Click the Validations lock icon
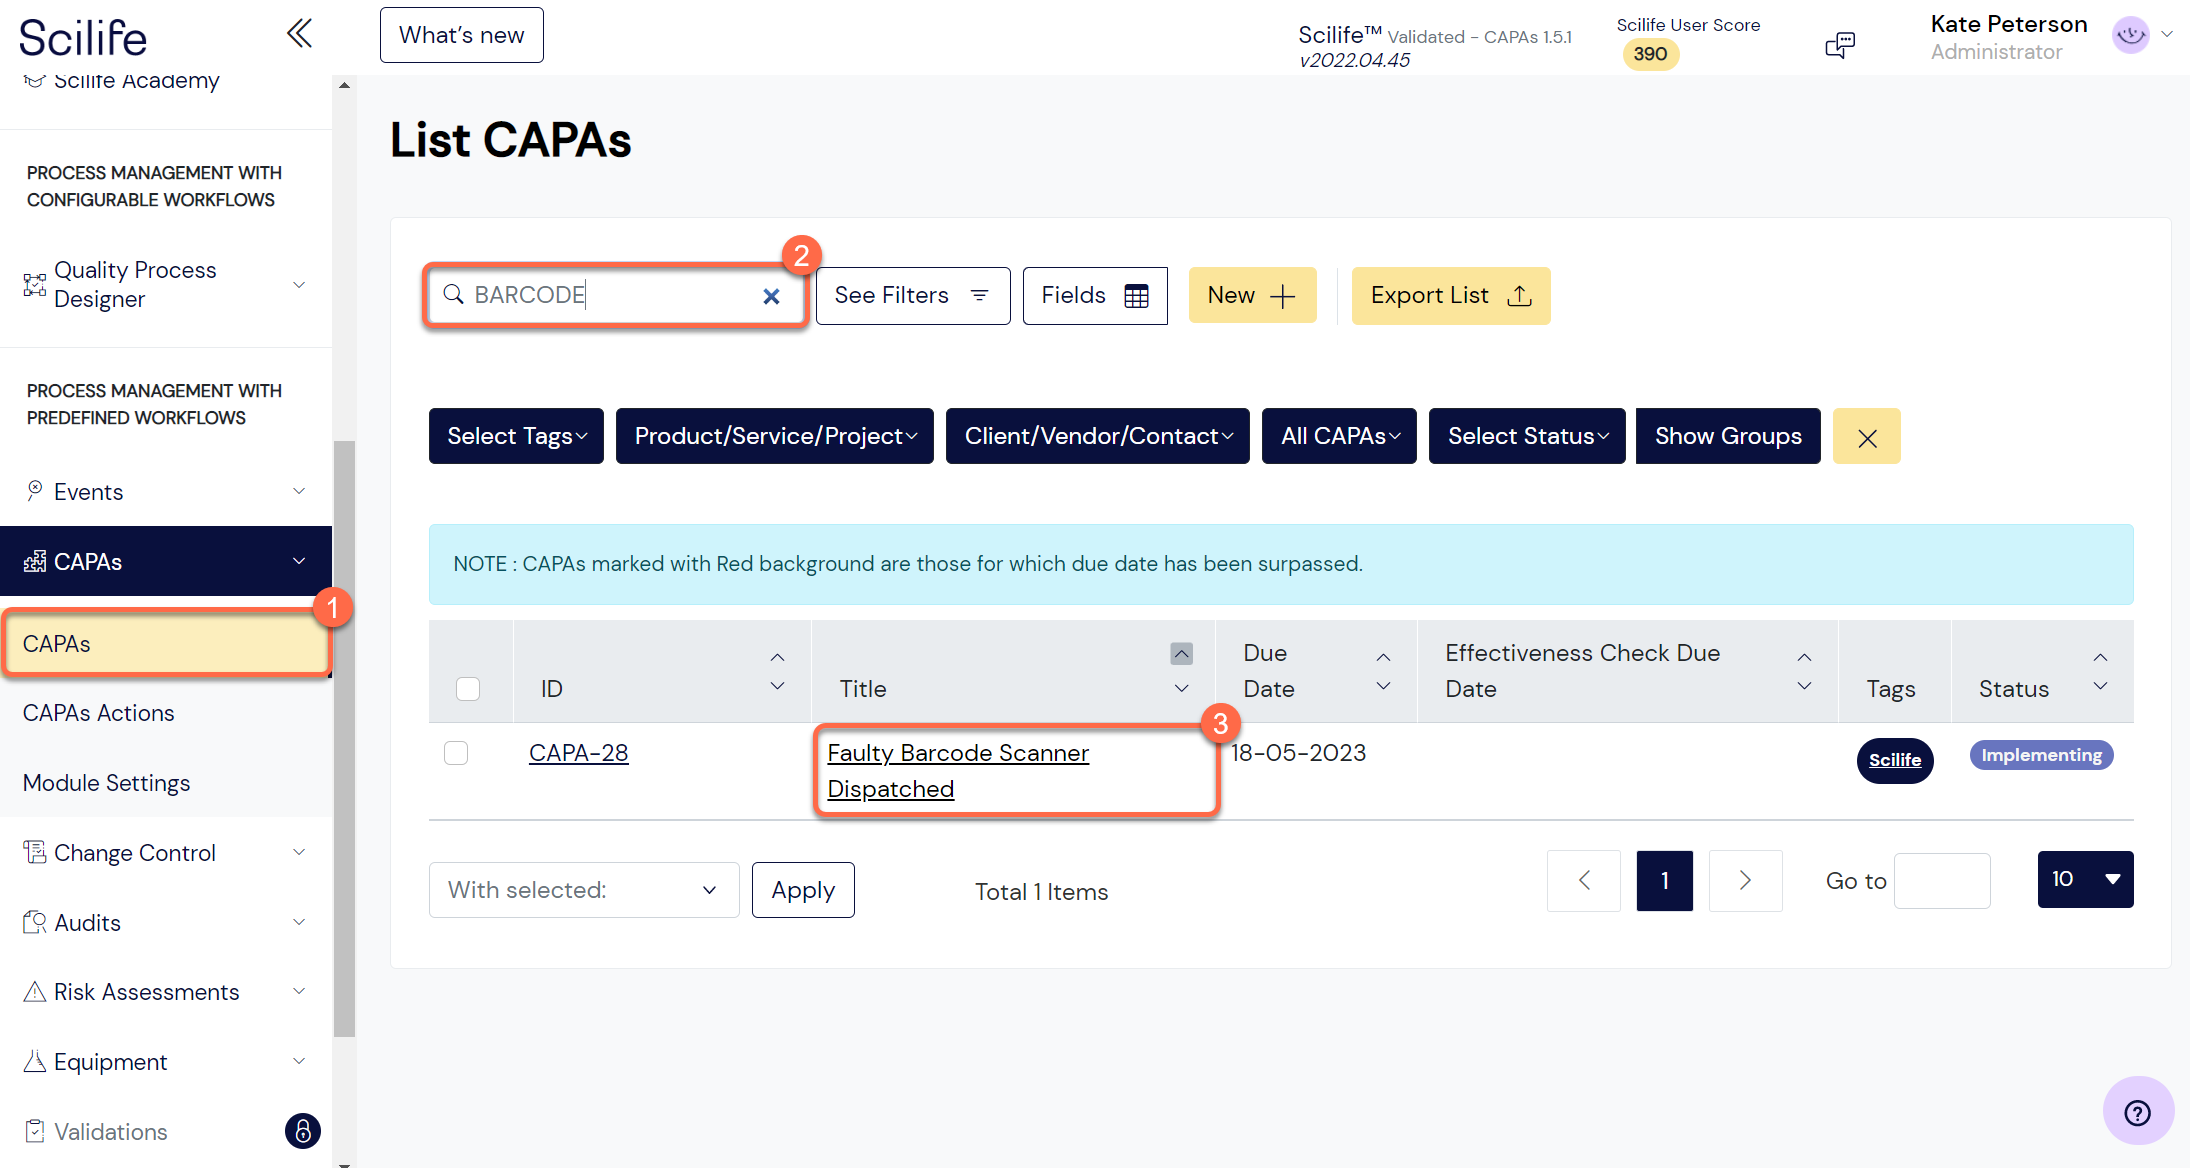The height and width of the screenshot is (1168, 2190). coord(302,1131)
